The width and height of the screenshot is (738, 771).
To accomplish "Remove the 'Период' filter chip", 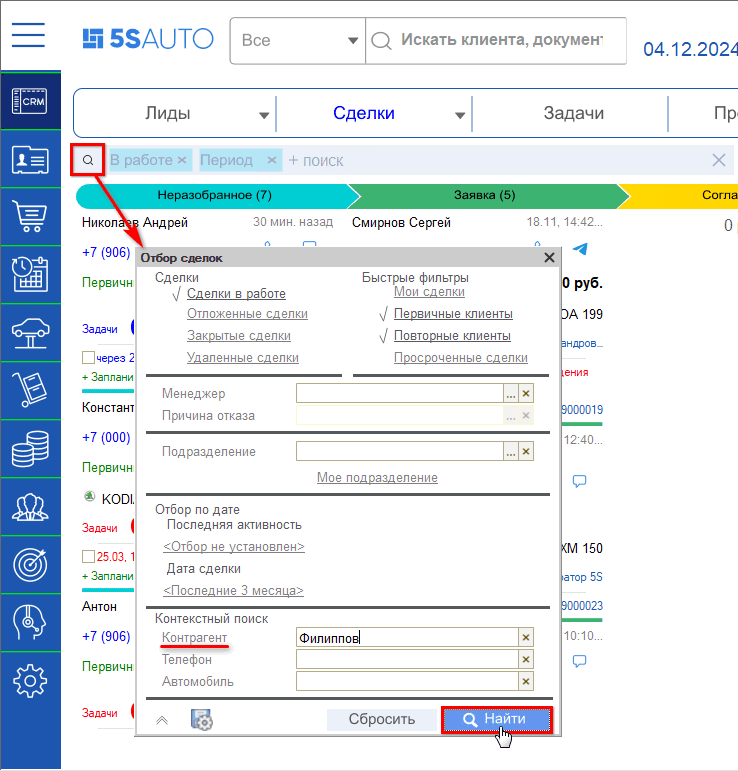I will tap(272, 160).
